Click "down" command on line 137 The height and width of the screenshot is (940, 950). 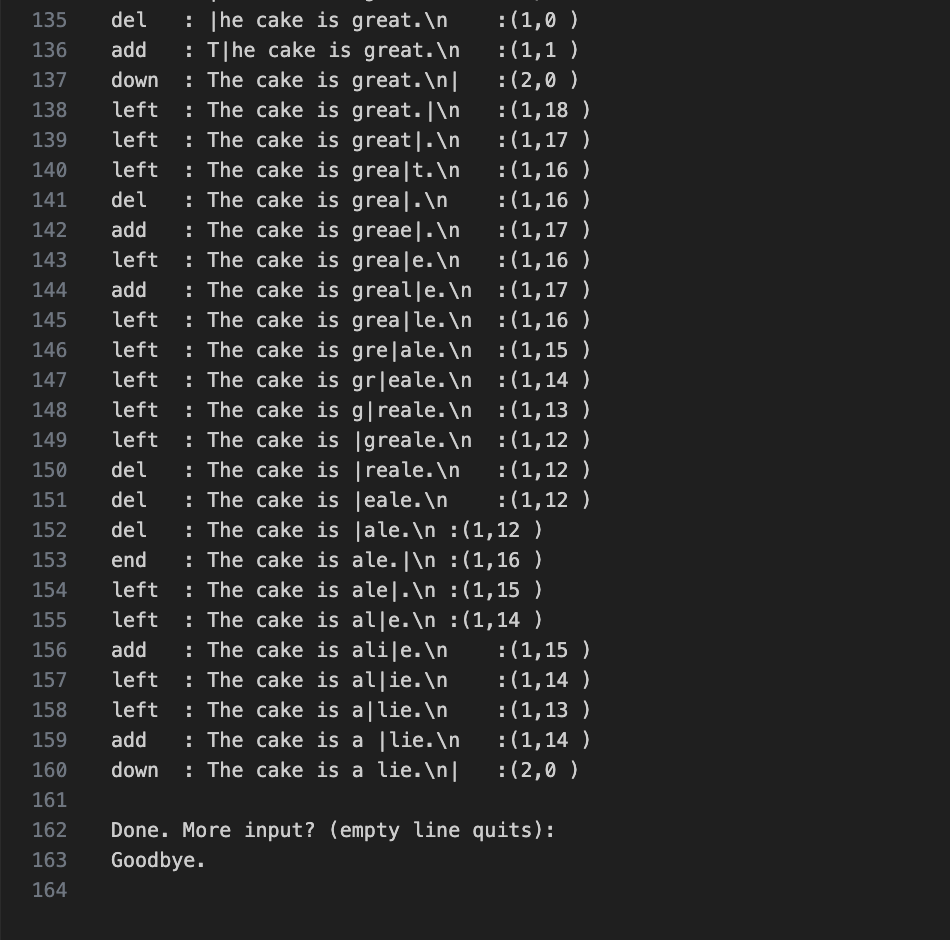point(135,80)
